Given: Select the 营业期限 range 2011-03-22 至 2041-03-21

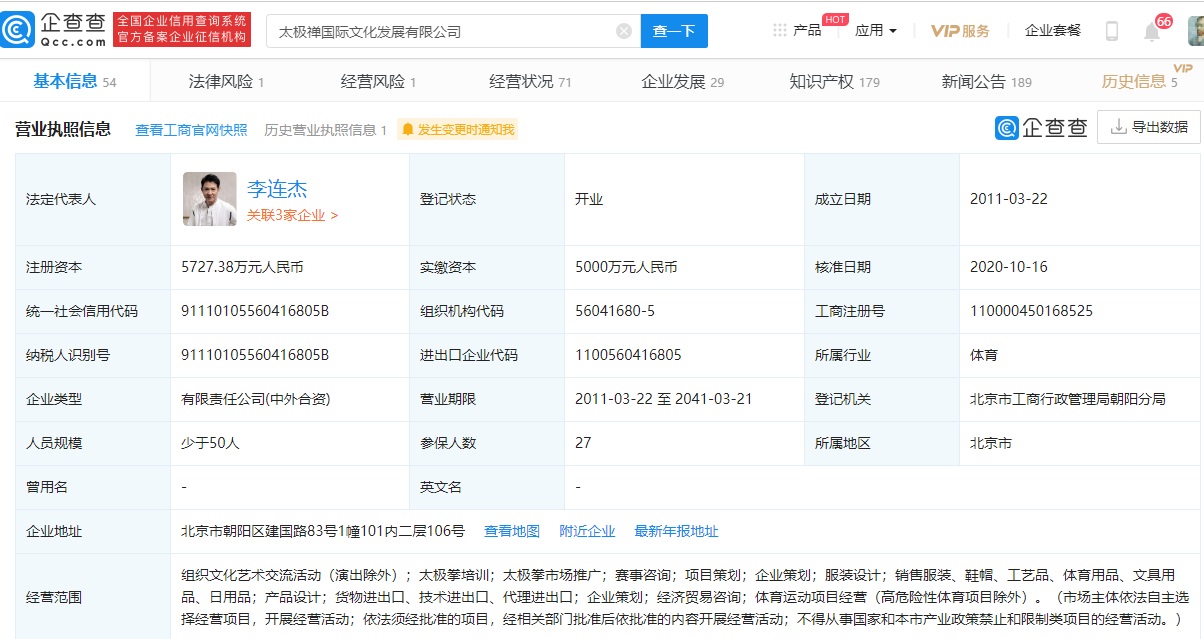Looking at the screenshot, I should 664,399.
